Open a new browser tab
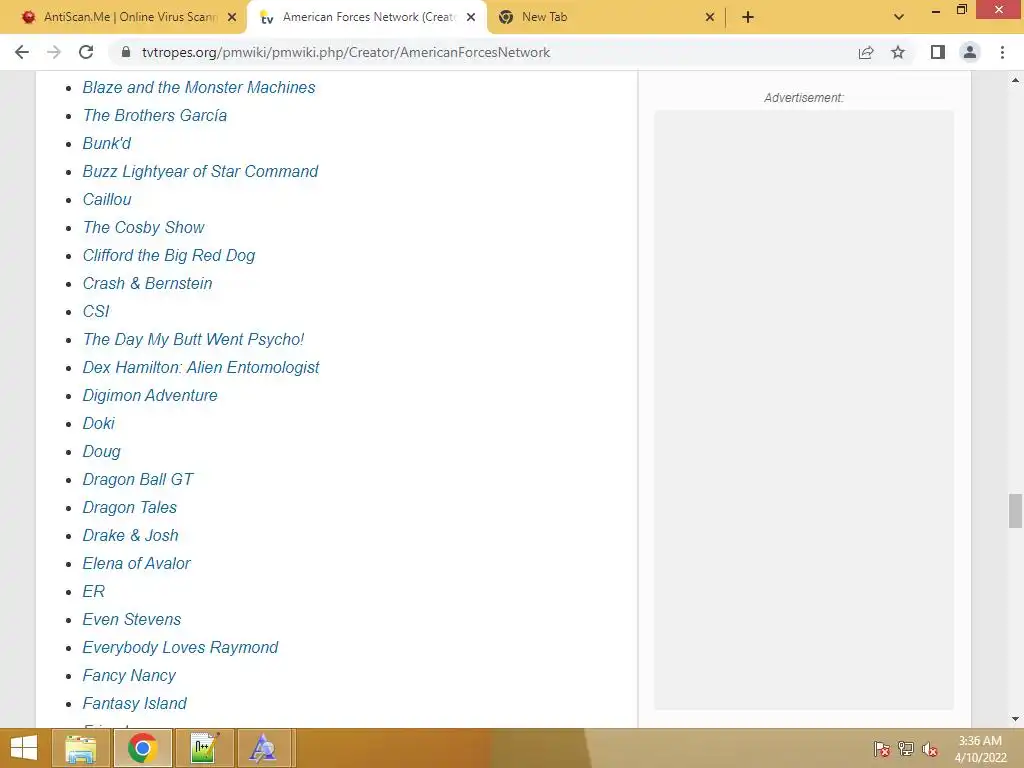Screen dimensions: 1024x768 748,17
